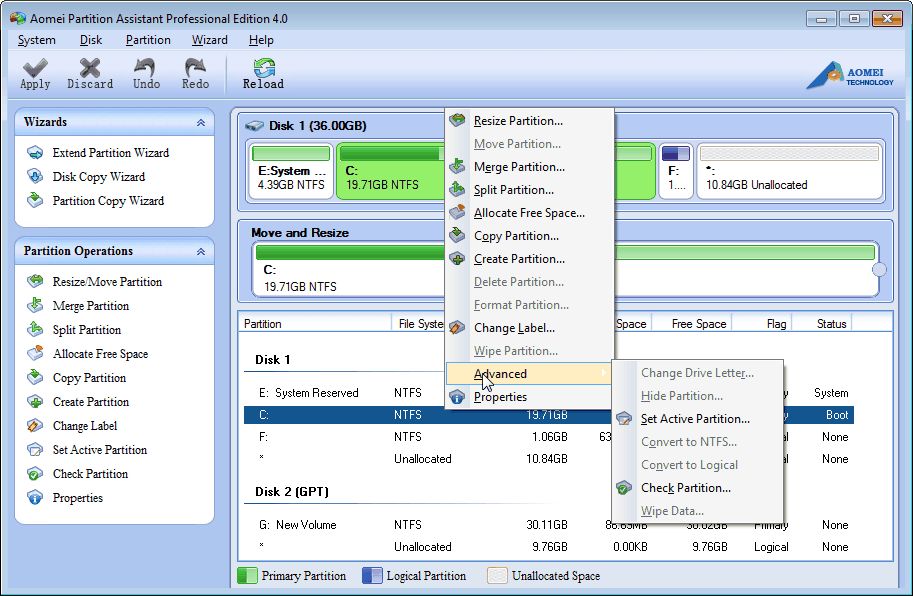Collapse the Partition Operations panel
The width and height of the screenshot is (913, 596).
point(201,251)
